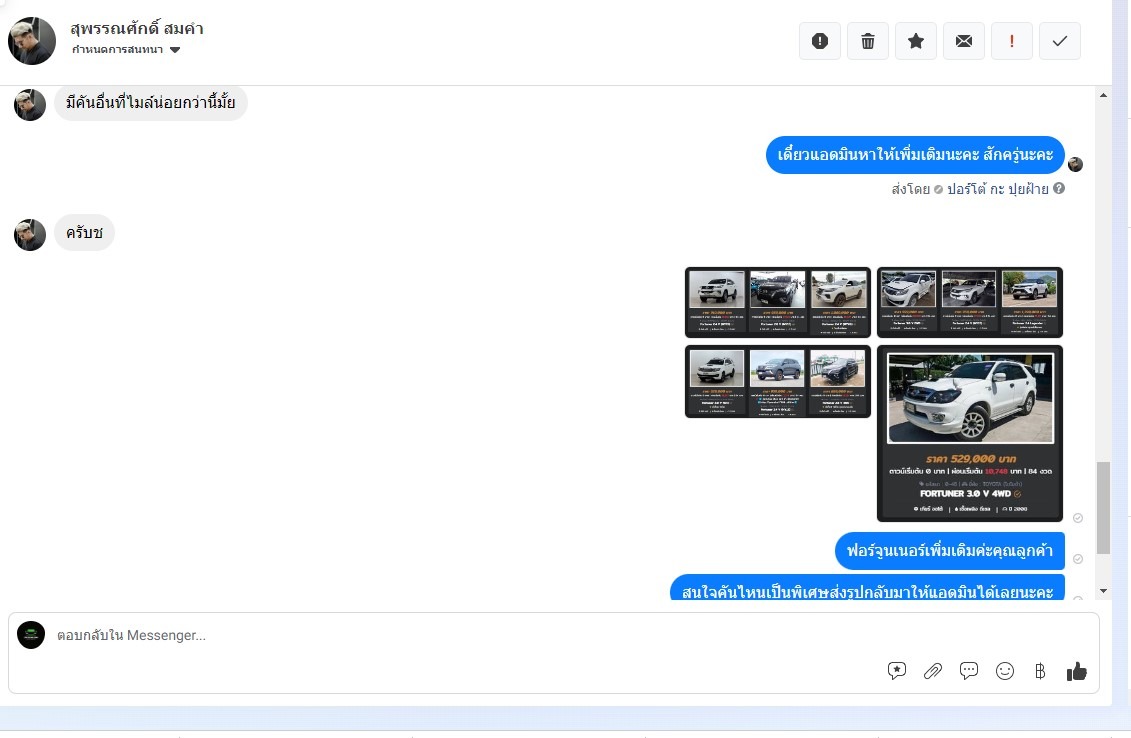This screenshot has width=1131, height=738.
Task: Click the chat scrollbar down arrow
Action: click(x=1104, y=591)
